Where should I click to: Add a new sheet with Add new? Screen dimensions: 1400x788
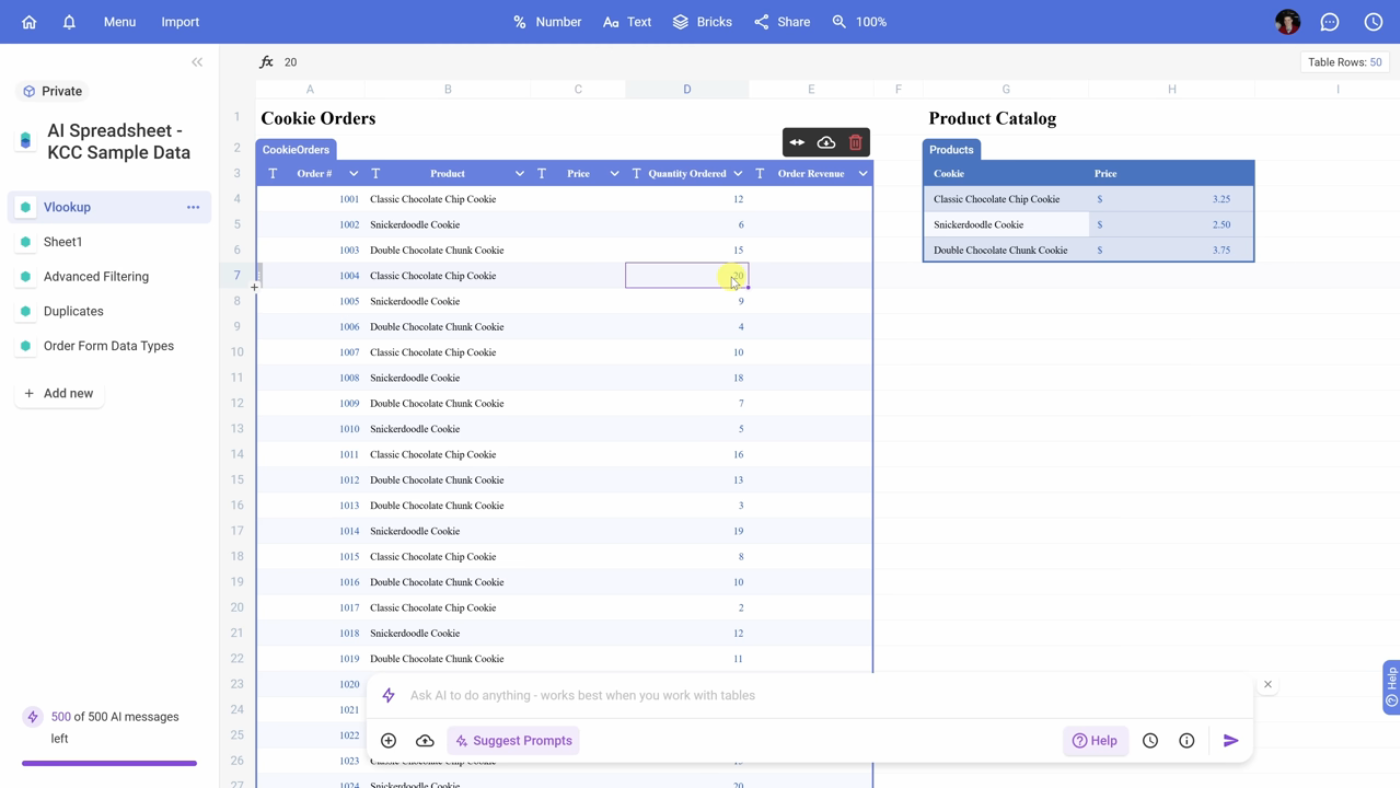59,394
